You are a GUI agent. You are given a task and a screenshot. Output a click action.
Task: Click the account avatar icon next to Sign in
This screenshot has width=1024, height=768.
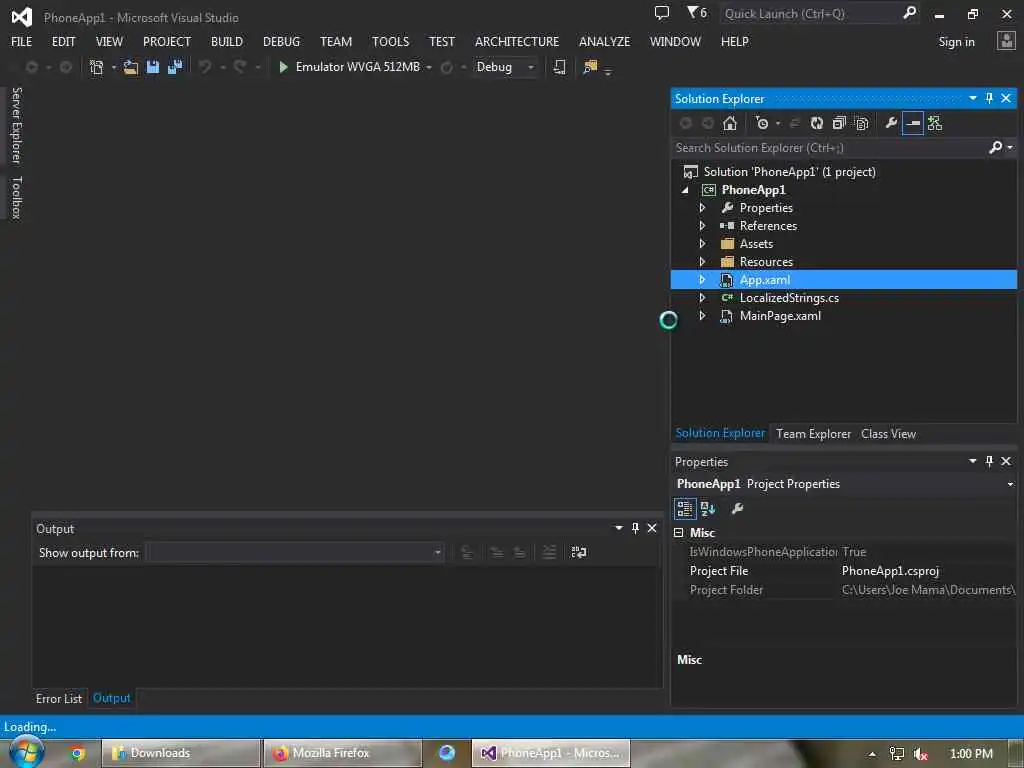1006,41
